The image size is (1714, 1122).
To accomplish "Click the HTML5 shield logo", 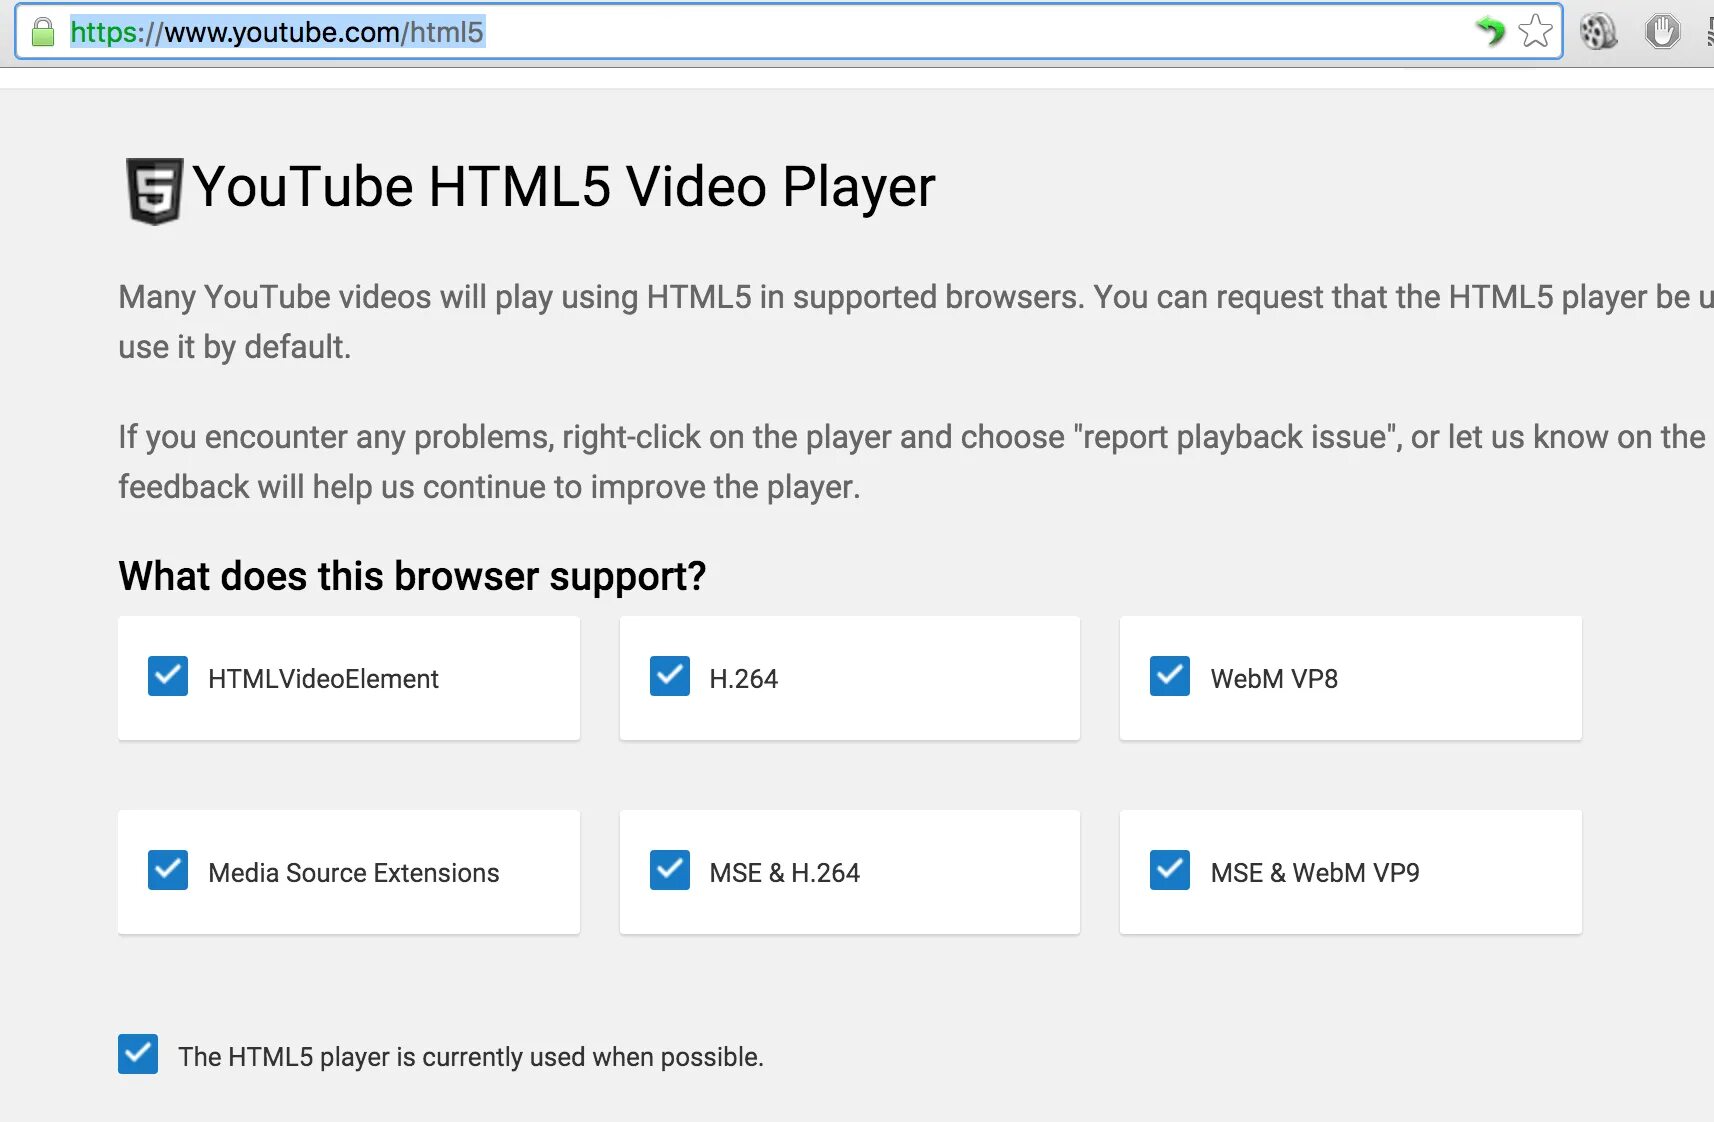I will point(154,190).
